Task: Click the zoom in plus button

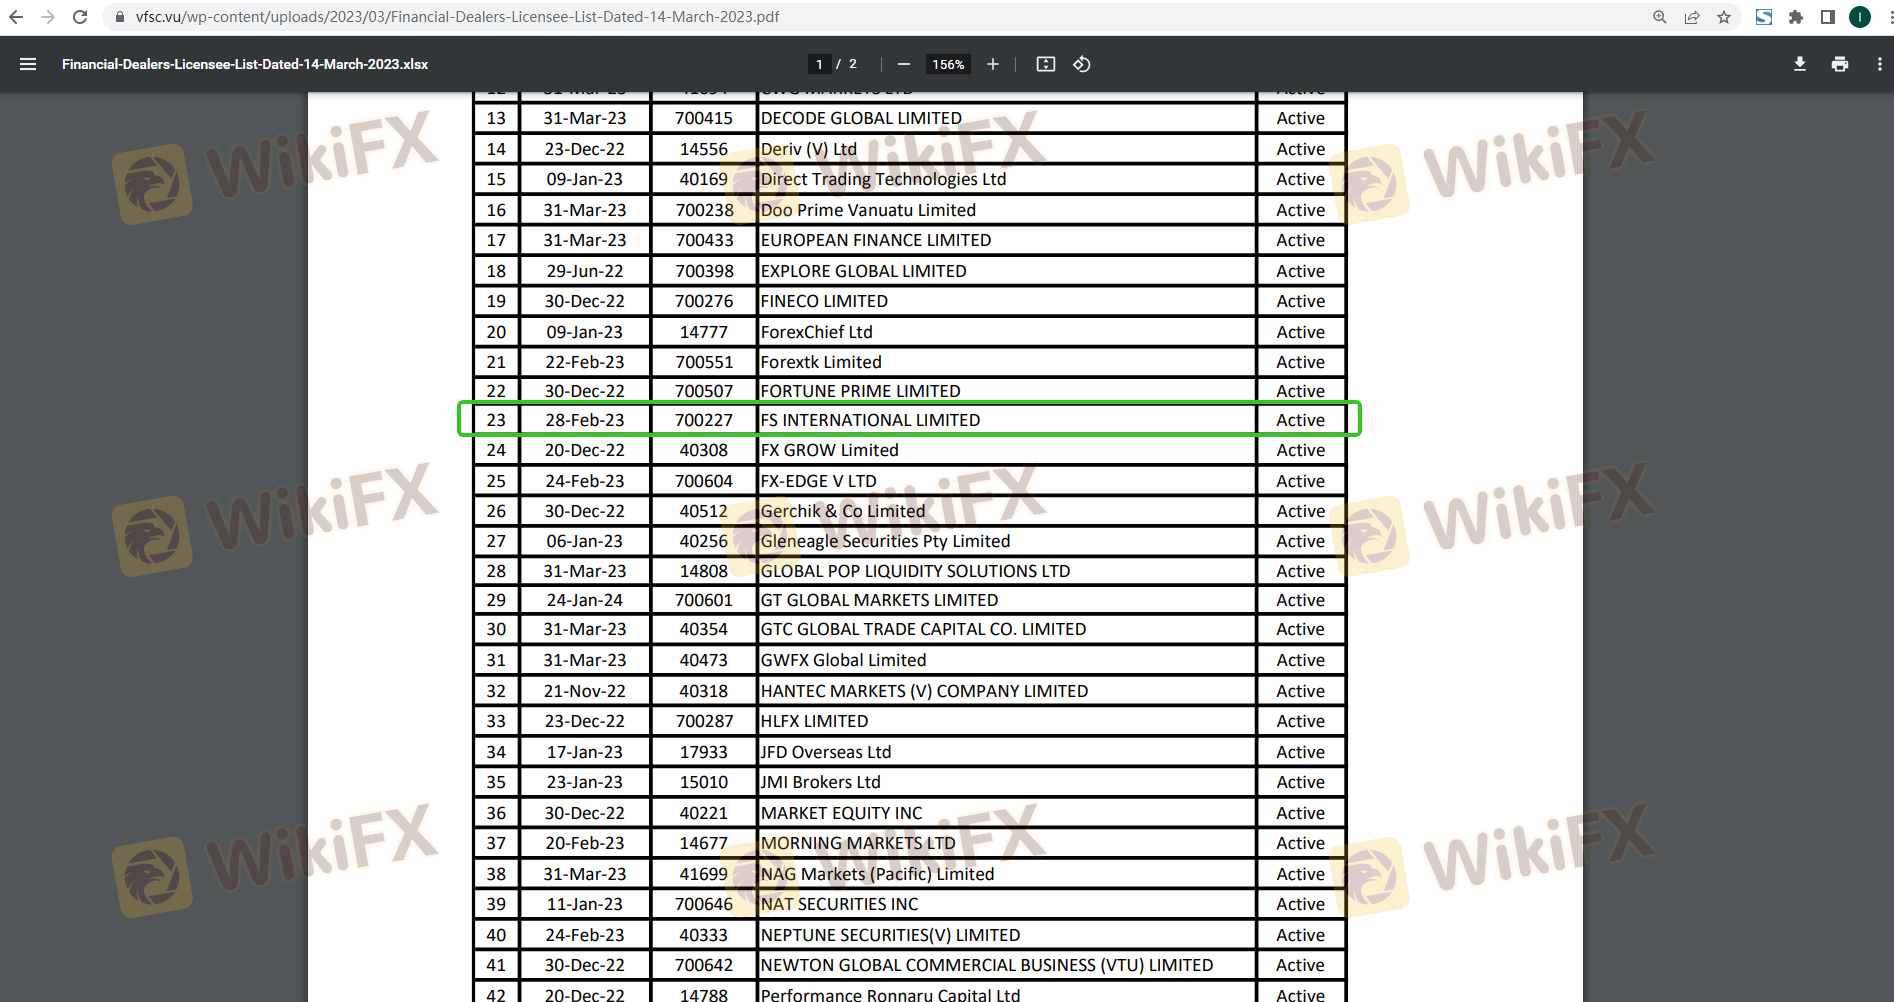Action: (992, 64)
